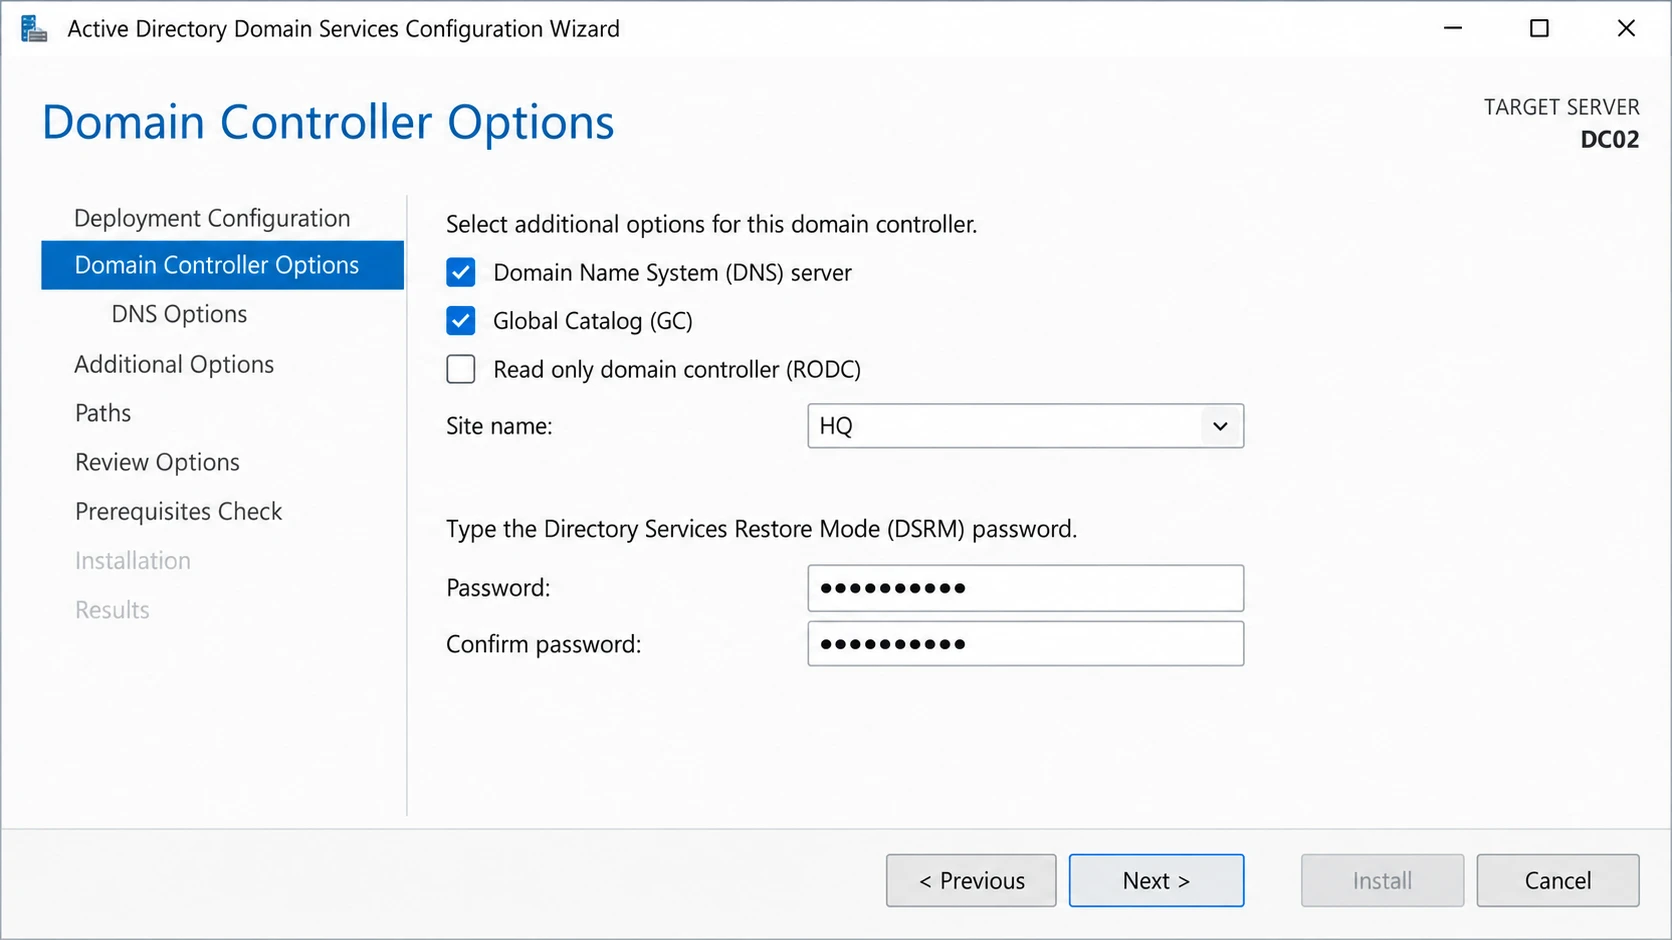Click 'Select additional options' instruction text
Screen dimensions: 1672x940
click(711, 224)
